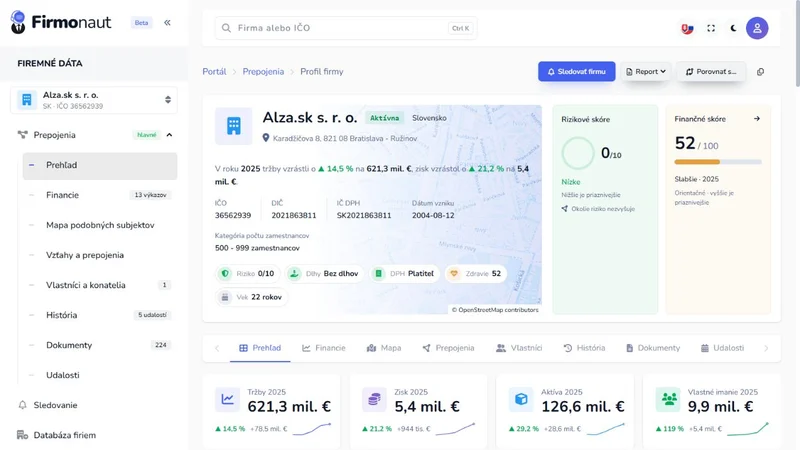Toggle dark mode moon icon
Image resolution: width=800 pixels, height=450 pixels.
[734, 28]
